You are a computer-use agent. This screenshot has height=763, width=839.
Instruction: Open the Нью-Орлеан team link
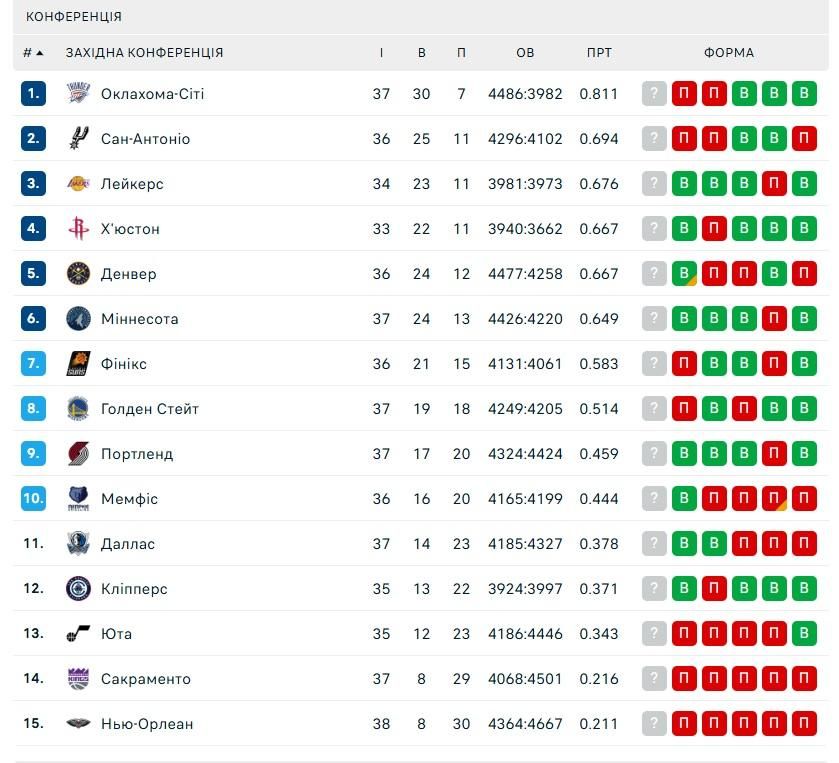click(x=147, y=724)
